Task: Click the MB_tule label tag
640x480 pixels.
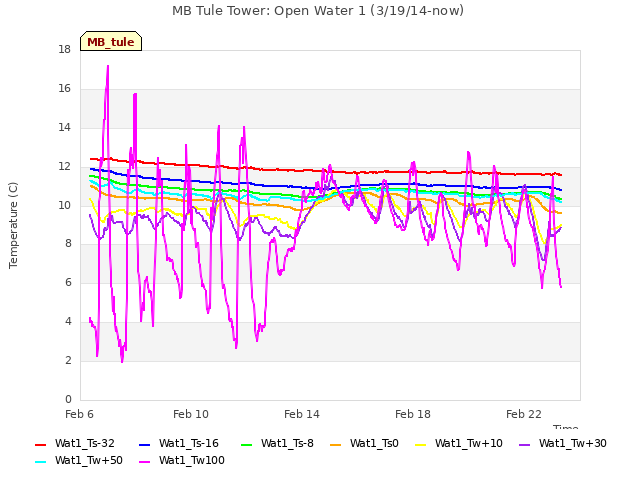Action: click(111, 41)
